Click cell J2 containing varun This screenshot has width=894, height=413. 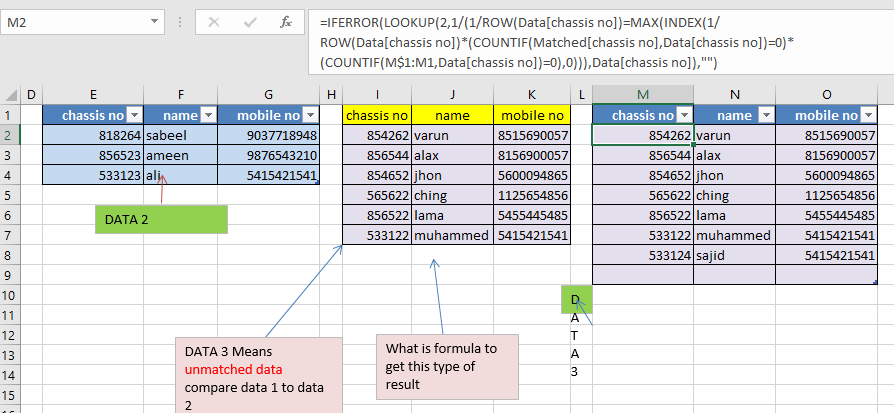pos(453,136)
